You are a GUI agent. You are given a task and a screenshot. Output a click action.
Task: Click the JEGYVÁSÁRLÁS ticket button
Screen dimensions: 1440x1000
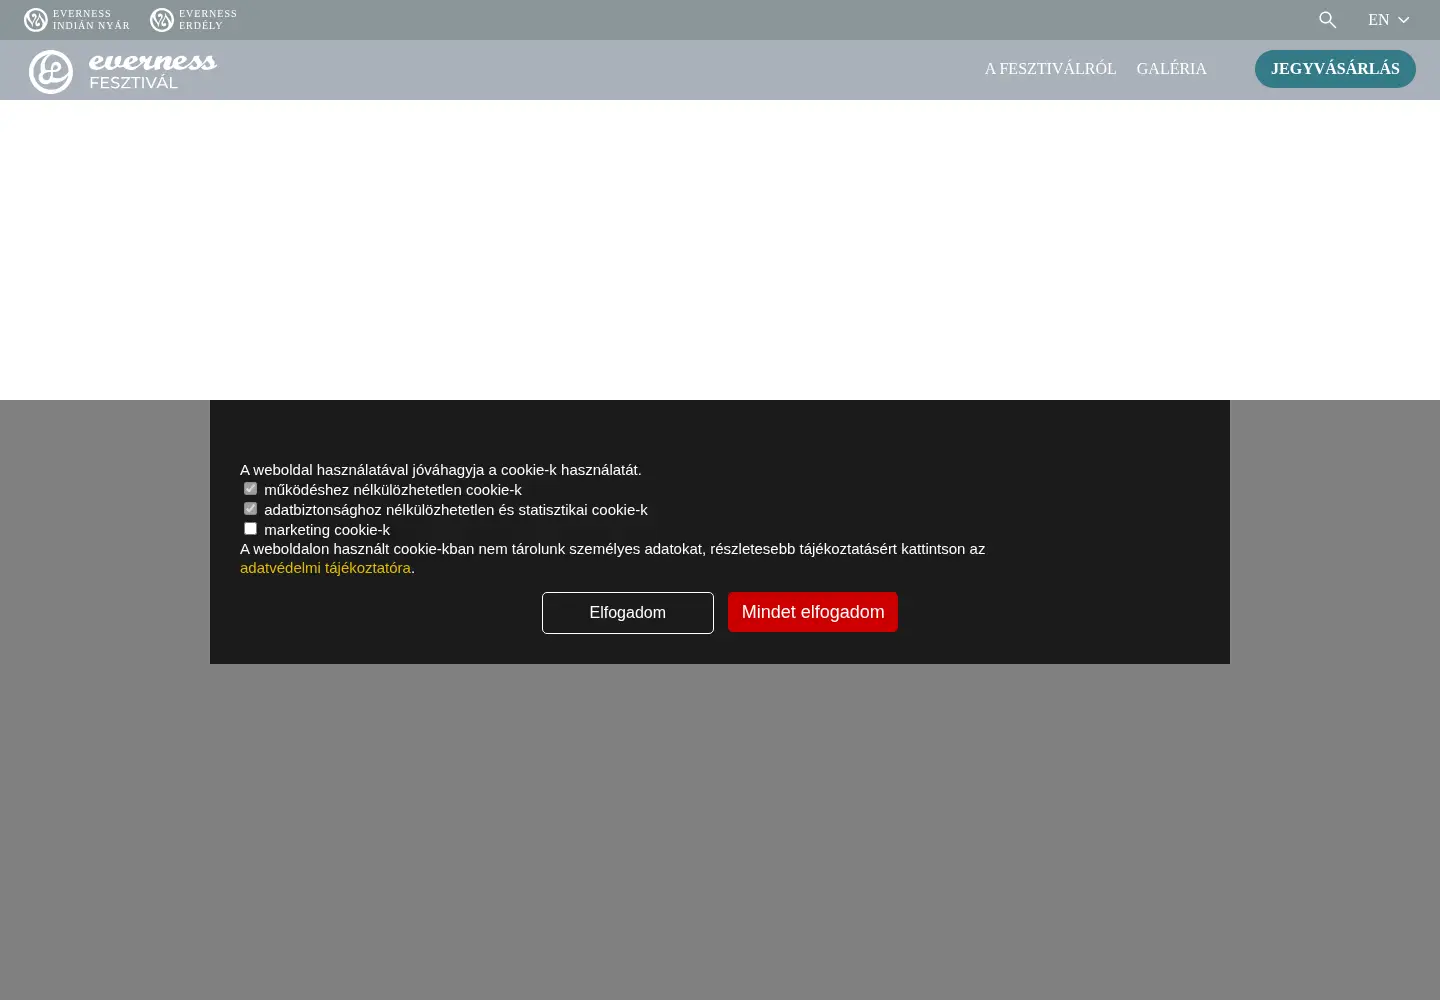pyautogui.click(x=1335, y=69)
